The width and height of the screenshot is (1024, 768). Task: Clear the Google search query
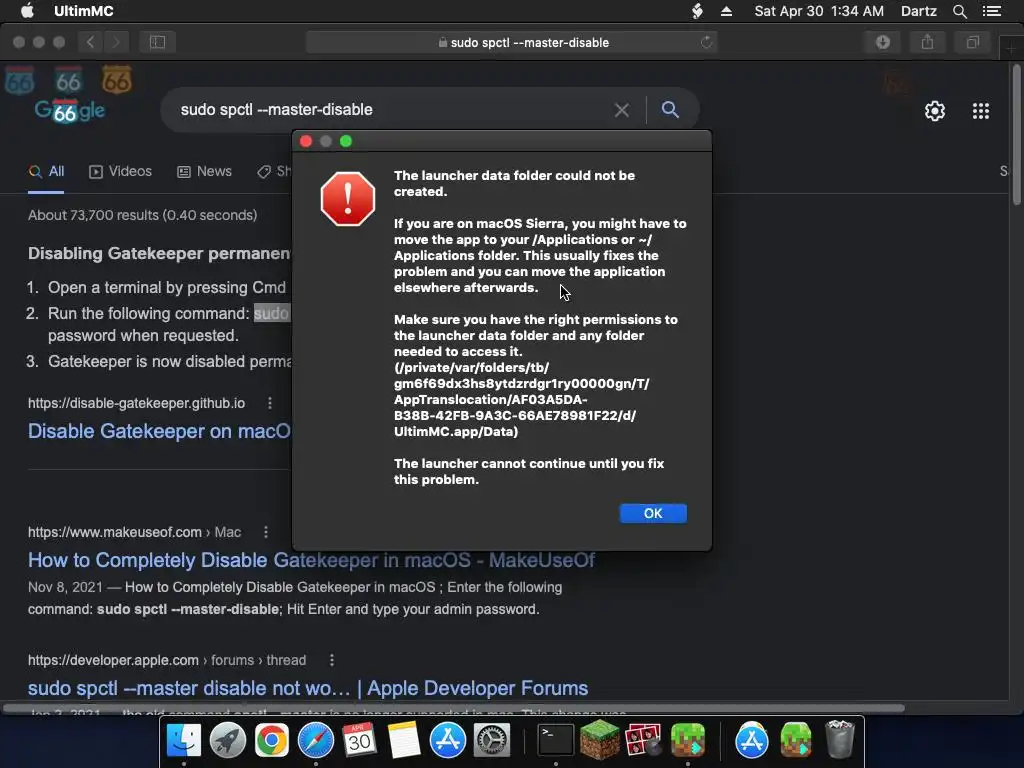tap(621, 110)
